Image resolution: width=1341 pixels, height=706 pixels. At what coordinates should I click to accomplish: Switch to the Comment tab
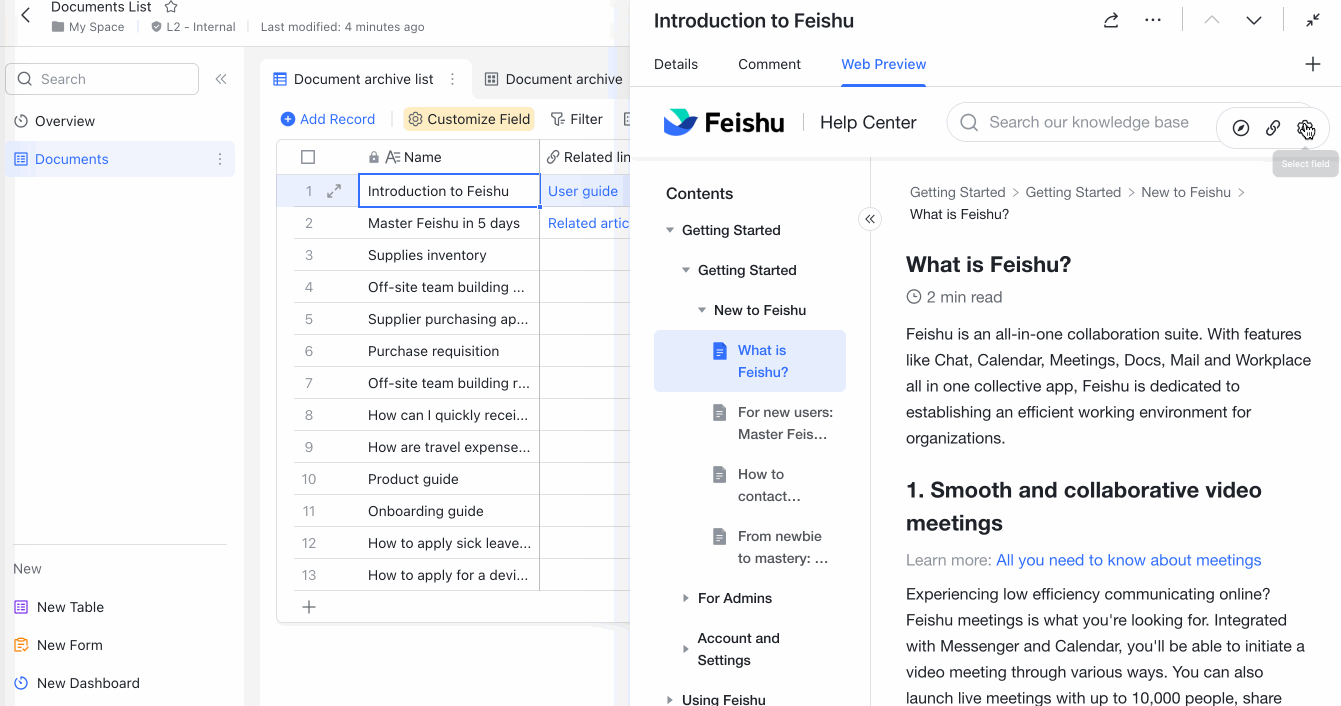(769, 64)
